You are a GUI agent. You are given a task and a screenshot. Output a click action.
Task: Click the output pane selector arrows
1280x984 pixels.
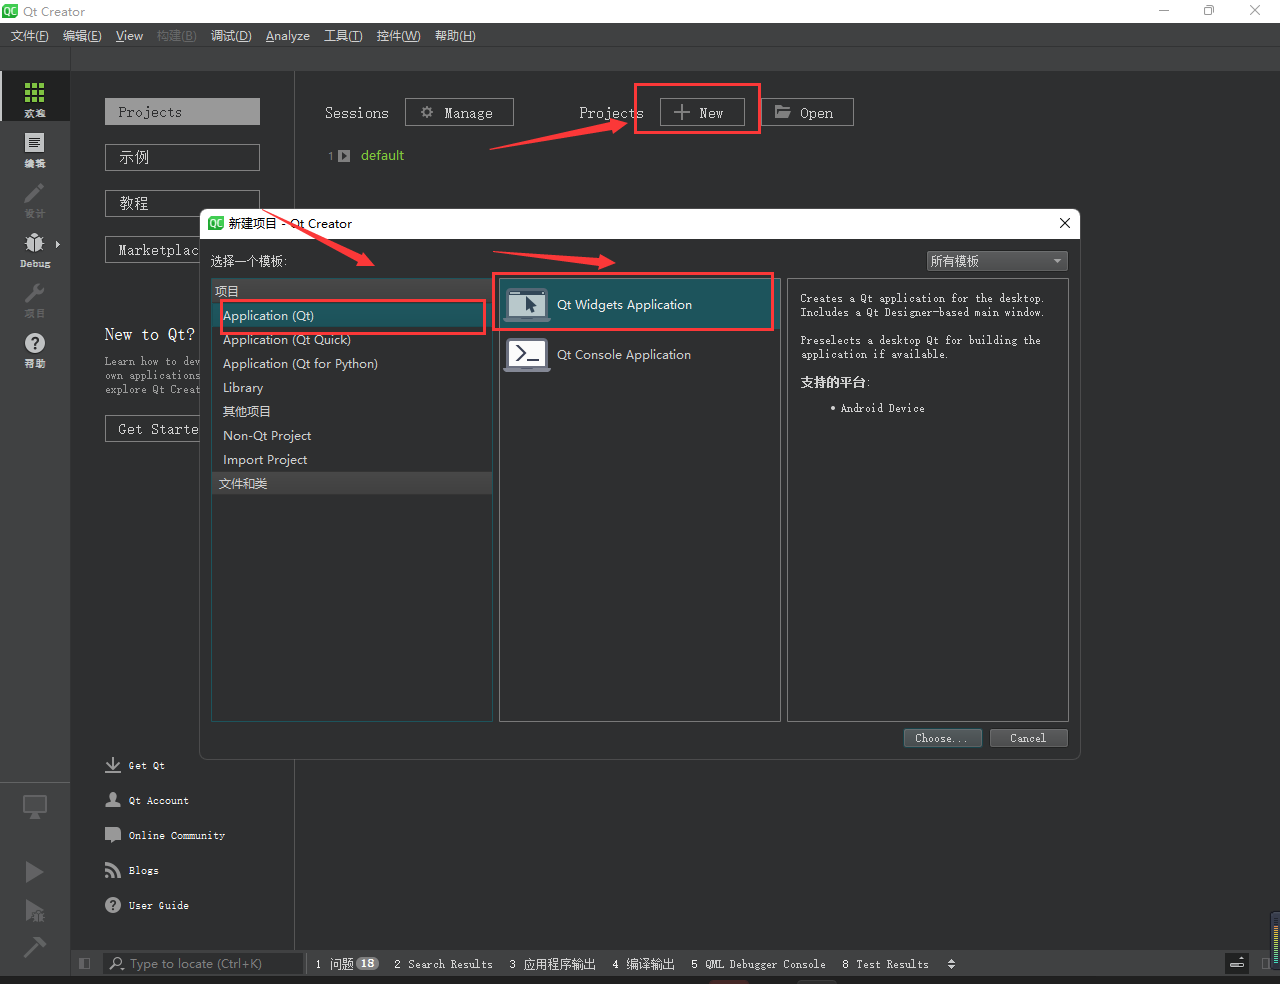coord(951,964)
